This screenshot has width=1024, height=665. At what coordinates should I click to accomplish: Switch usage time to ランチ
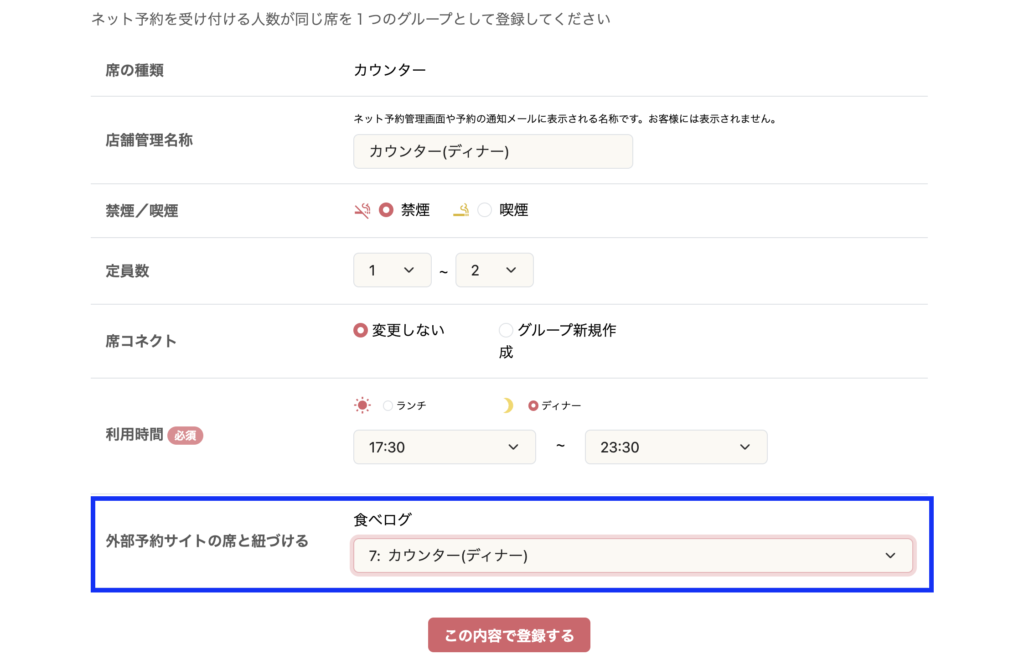[x=388, y=406]
